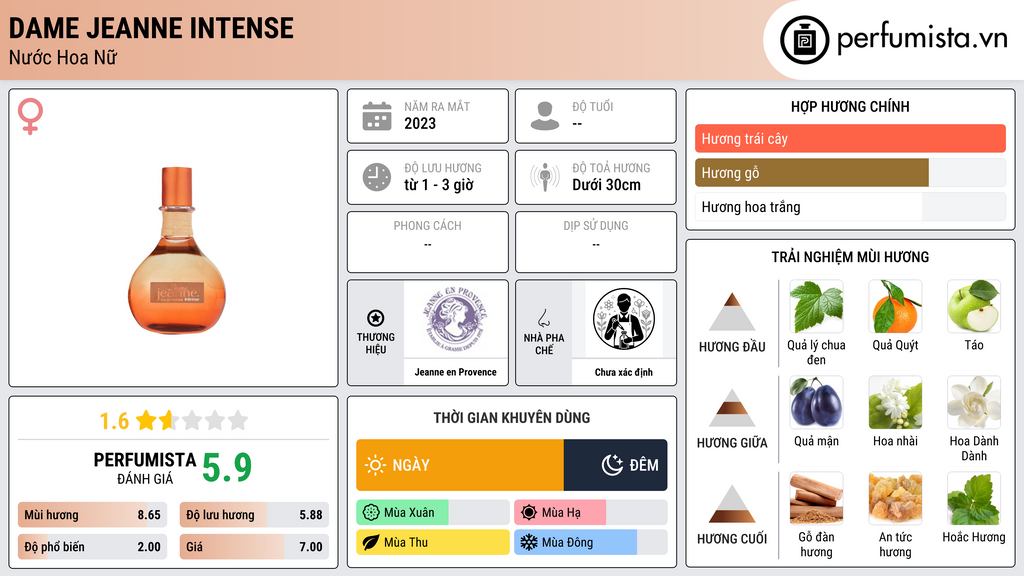Click the perfumer illustration for Chưa xác định

pos(624,319)
